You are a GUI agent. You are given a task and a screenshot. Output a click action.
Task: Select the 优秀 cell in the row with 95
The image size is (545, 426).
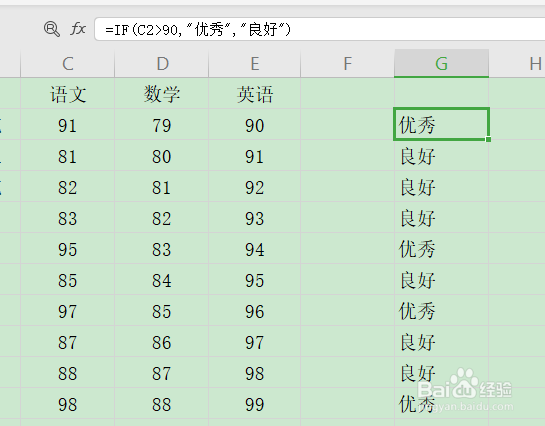pyautogui.click(x=441, y=248)
